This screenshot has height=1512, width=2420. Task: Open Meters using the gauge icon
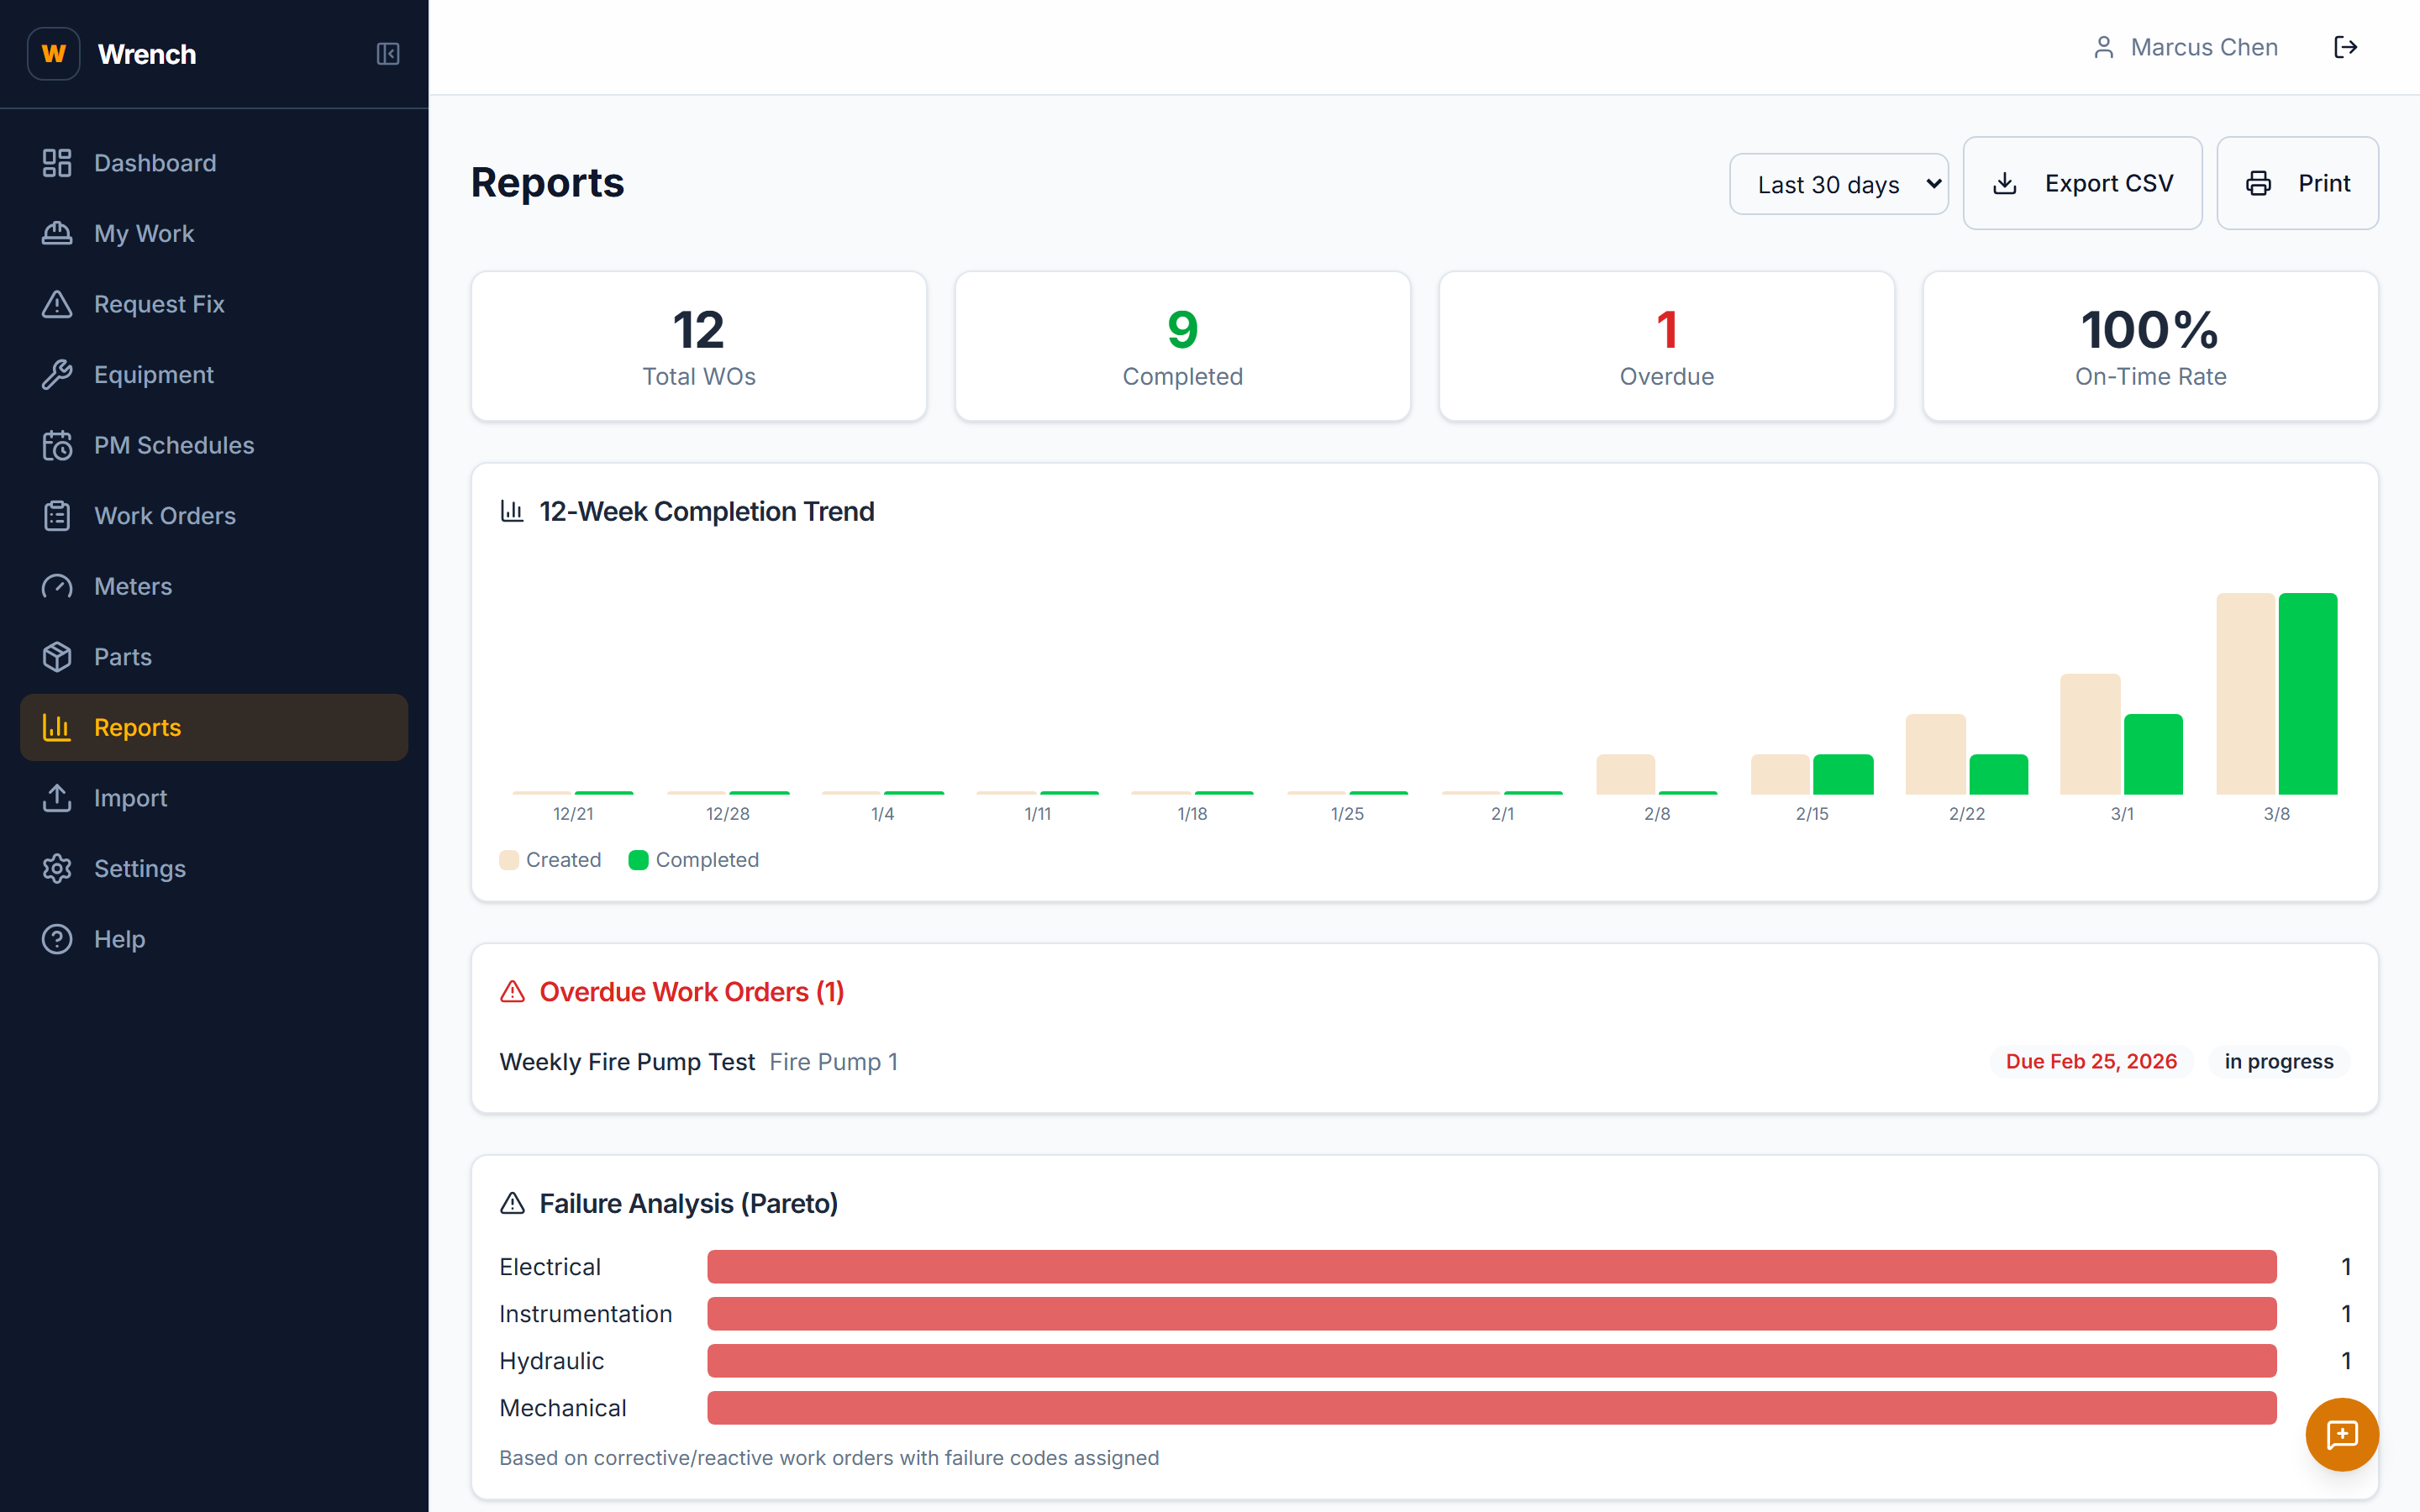click(57, 586)
